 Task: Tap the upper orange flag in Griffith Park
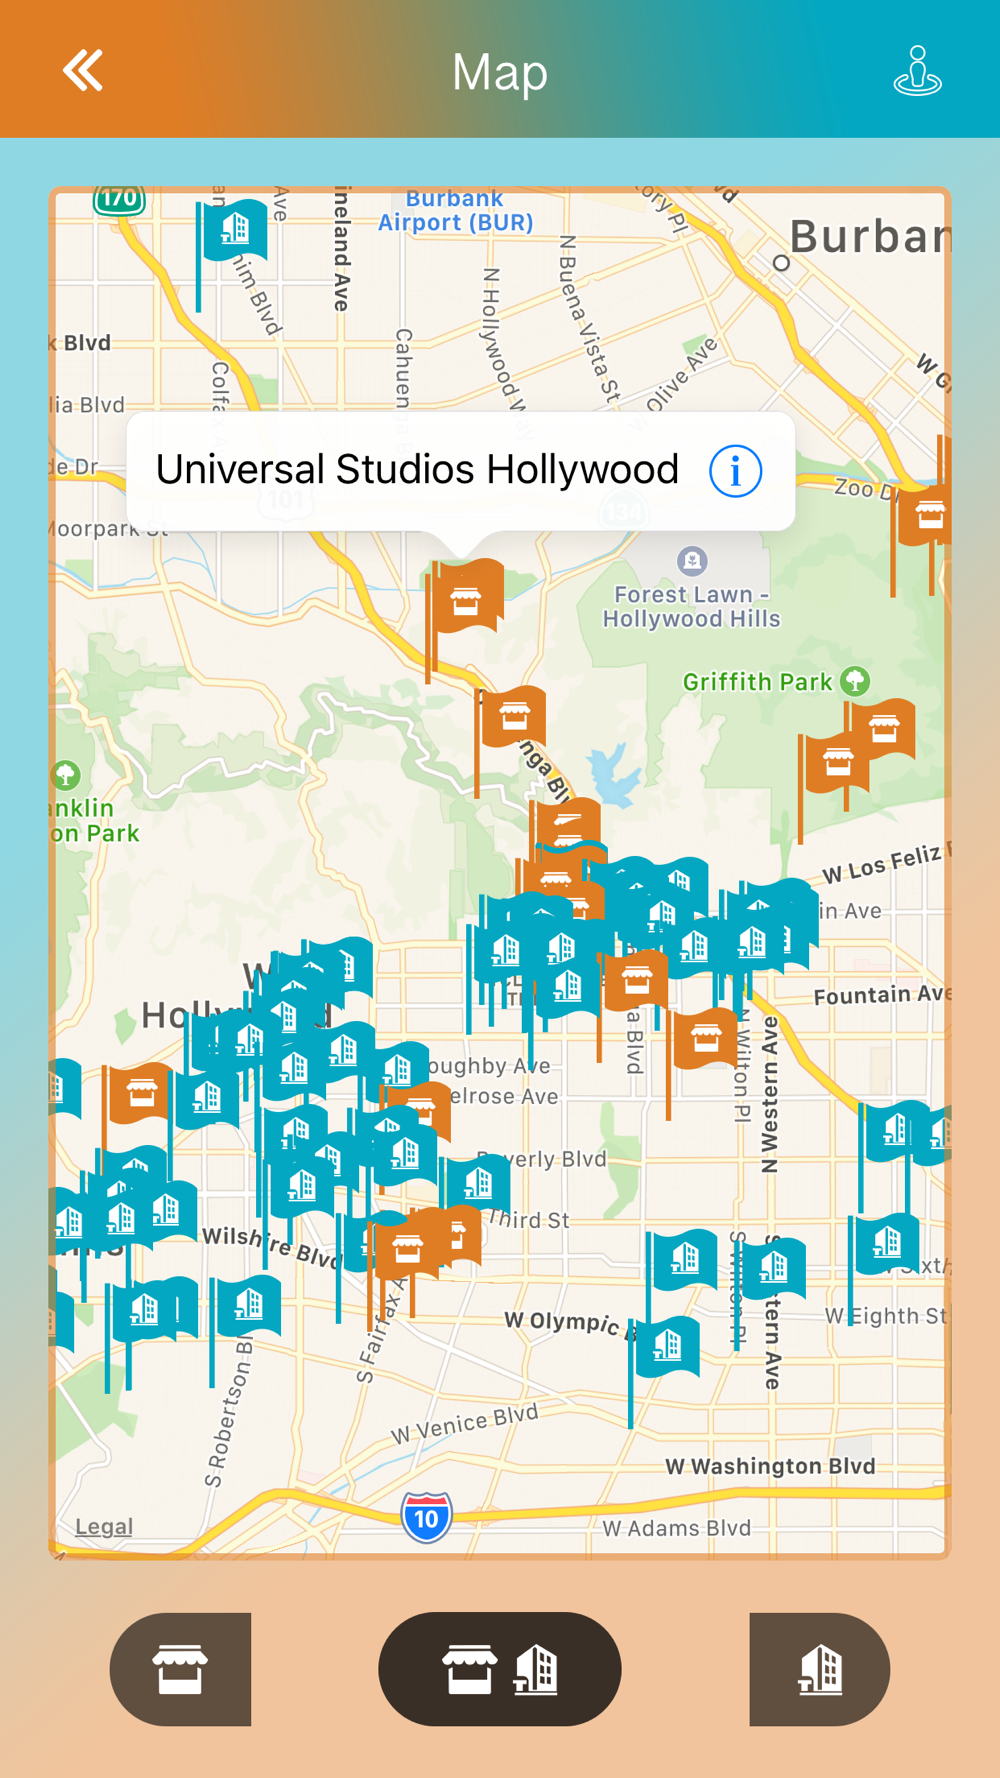(882, 729)
